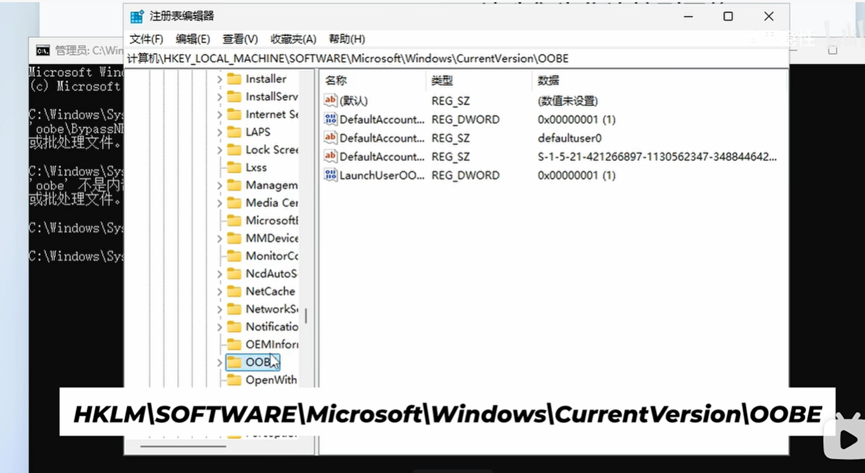The image size is (865, 473).
Task: Select the Lxss folder icon
Action: tap(234, 167)
